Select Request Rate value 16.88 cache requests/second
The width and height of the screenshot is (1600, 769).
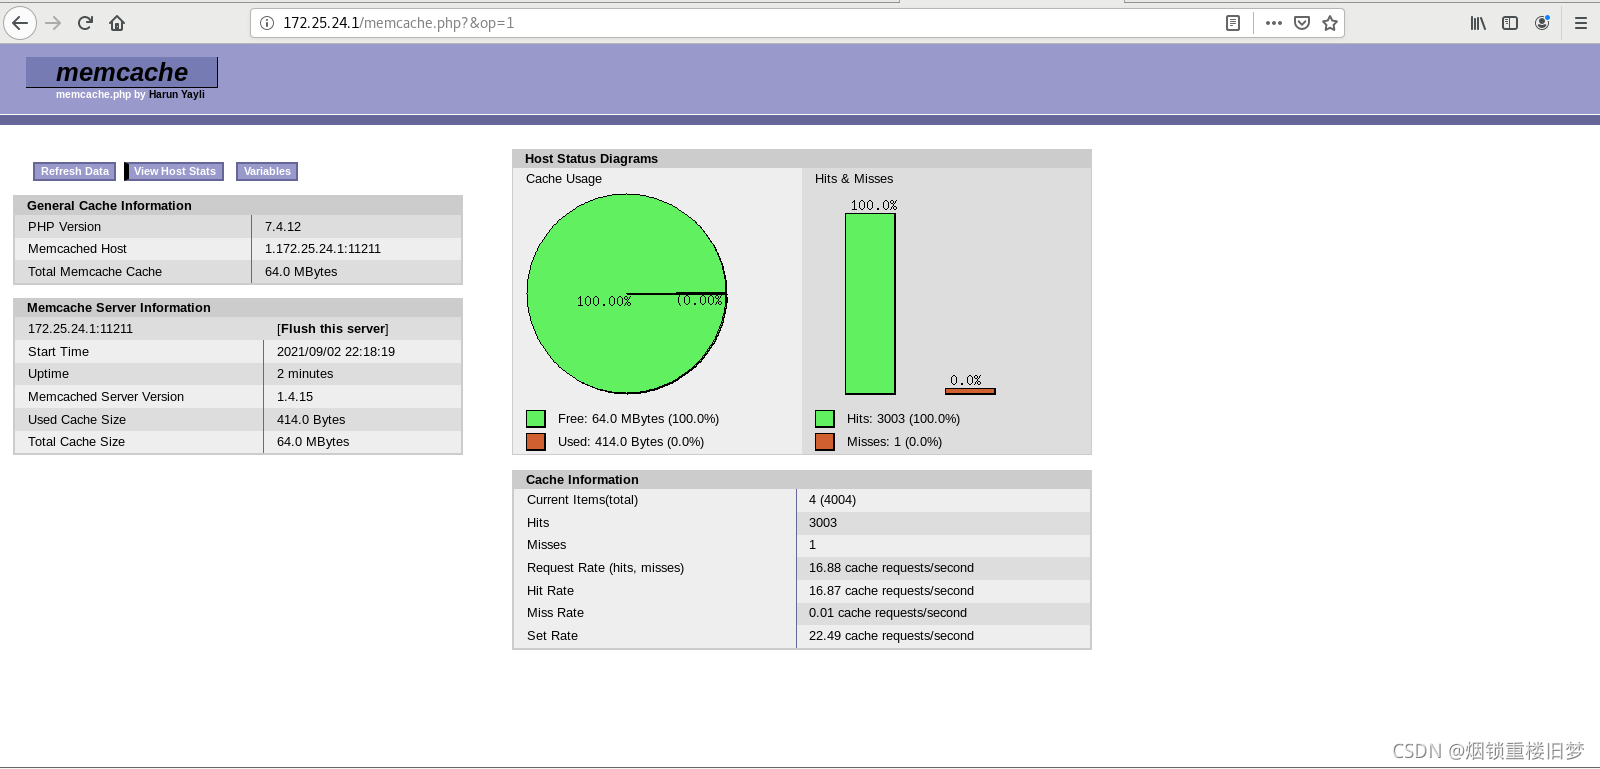(x=891, y=568)
